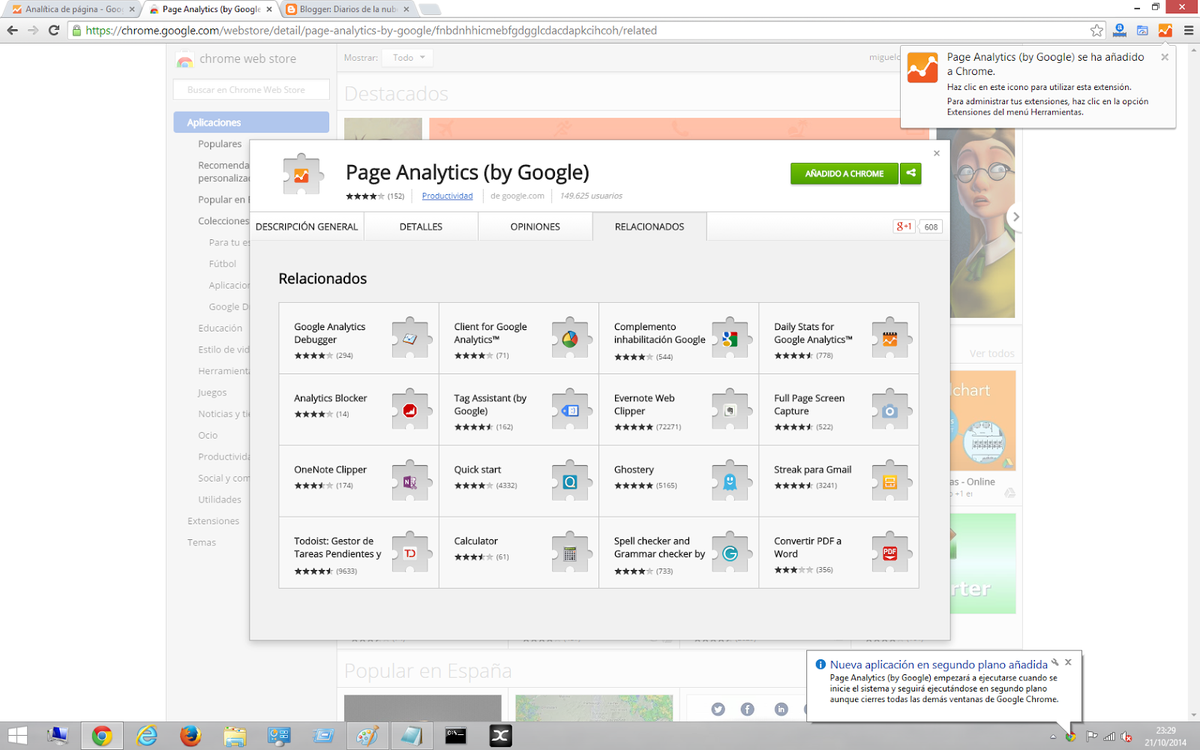Image resolution: width=1200 pixels, height=750 pixels.
Task: Click the Google +1 button
Action: tap(904, 227)
